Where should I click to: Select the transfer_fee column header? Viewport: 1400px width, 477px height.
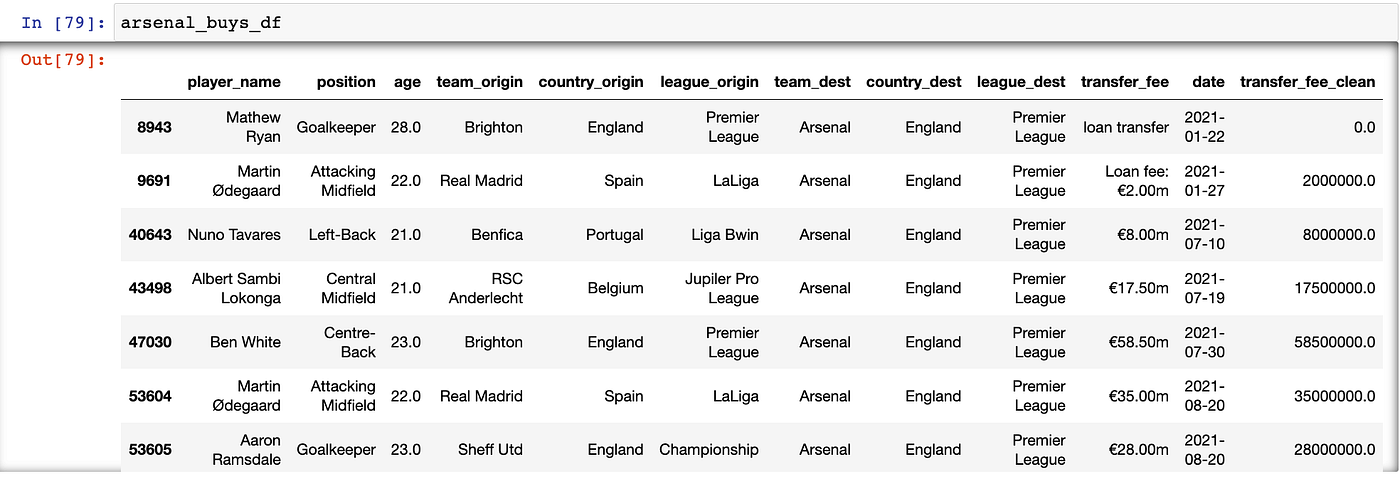click(x=1124, y=82)
